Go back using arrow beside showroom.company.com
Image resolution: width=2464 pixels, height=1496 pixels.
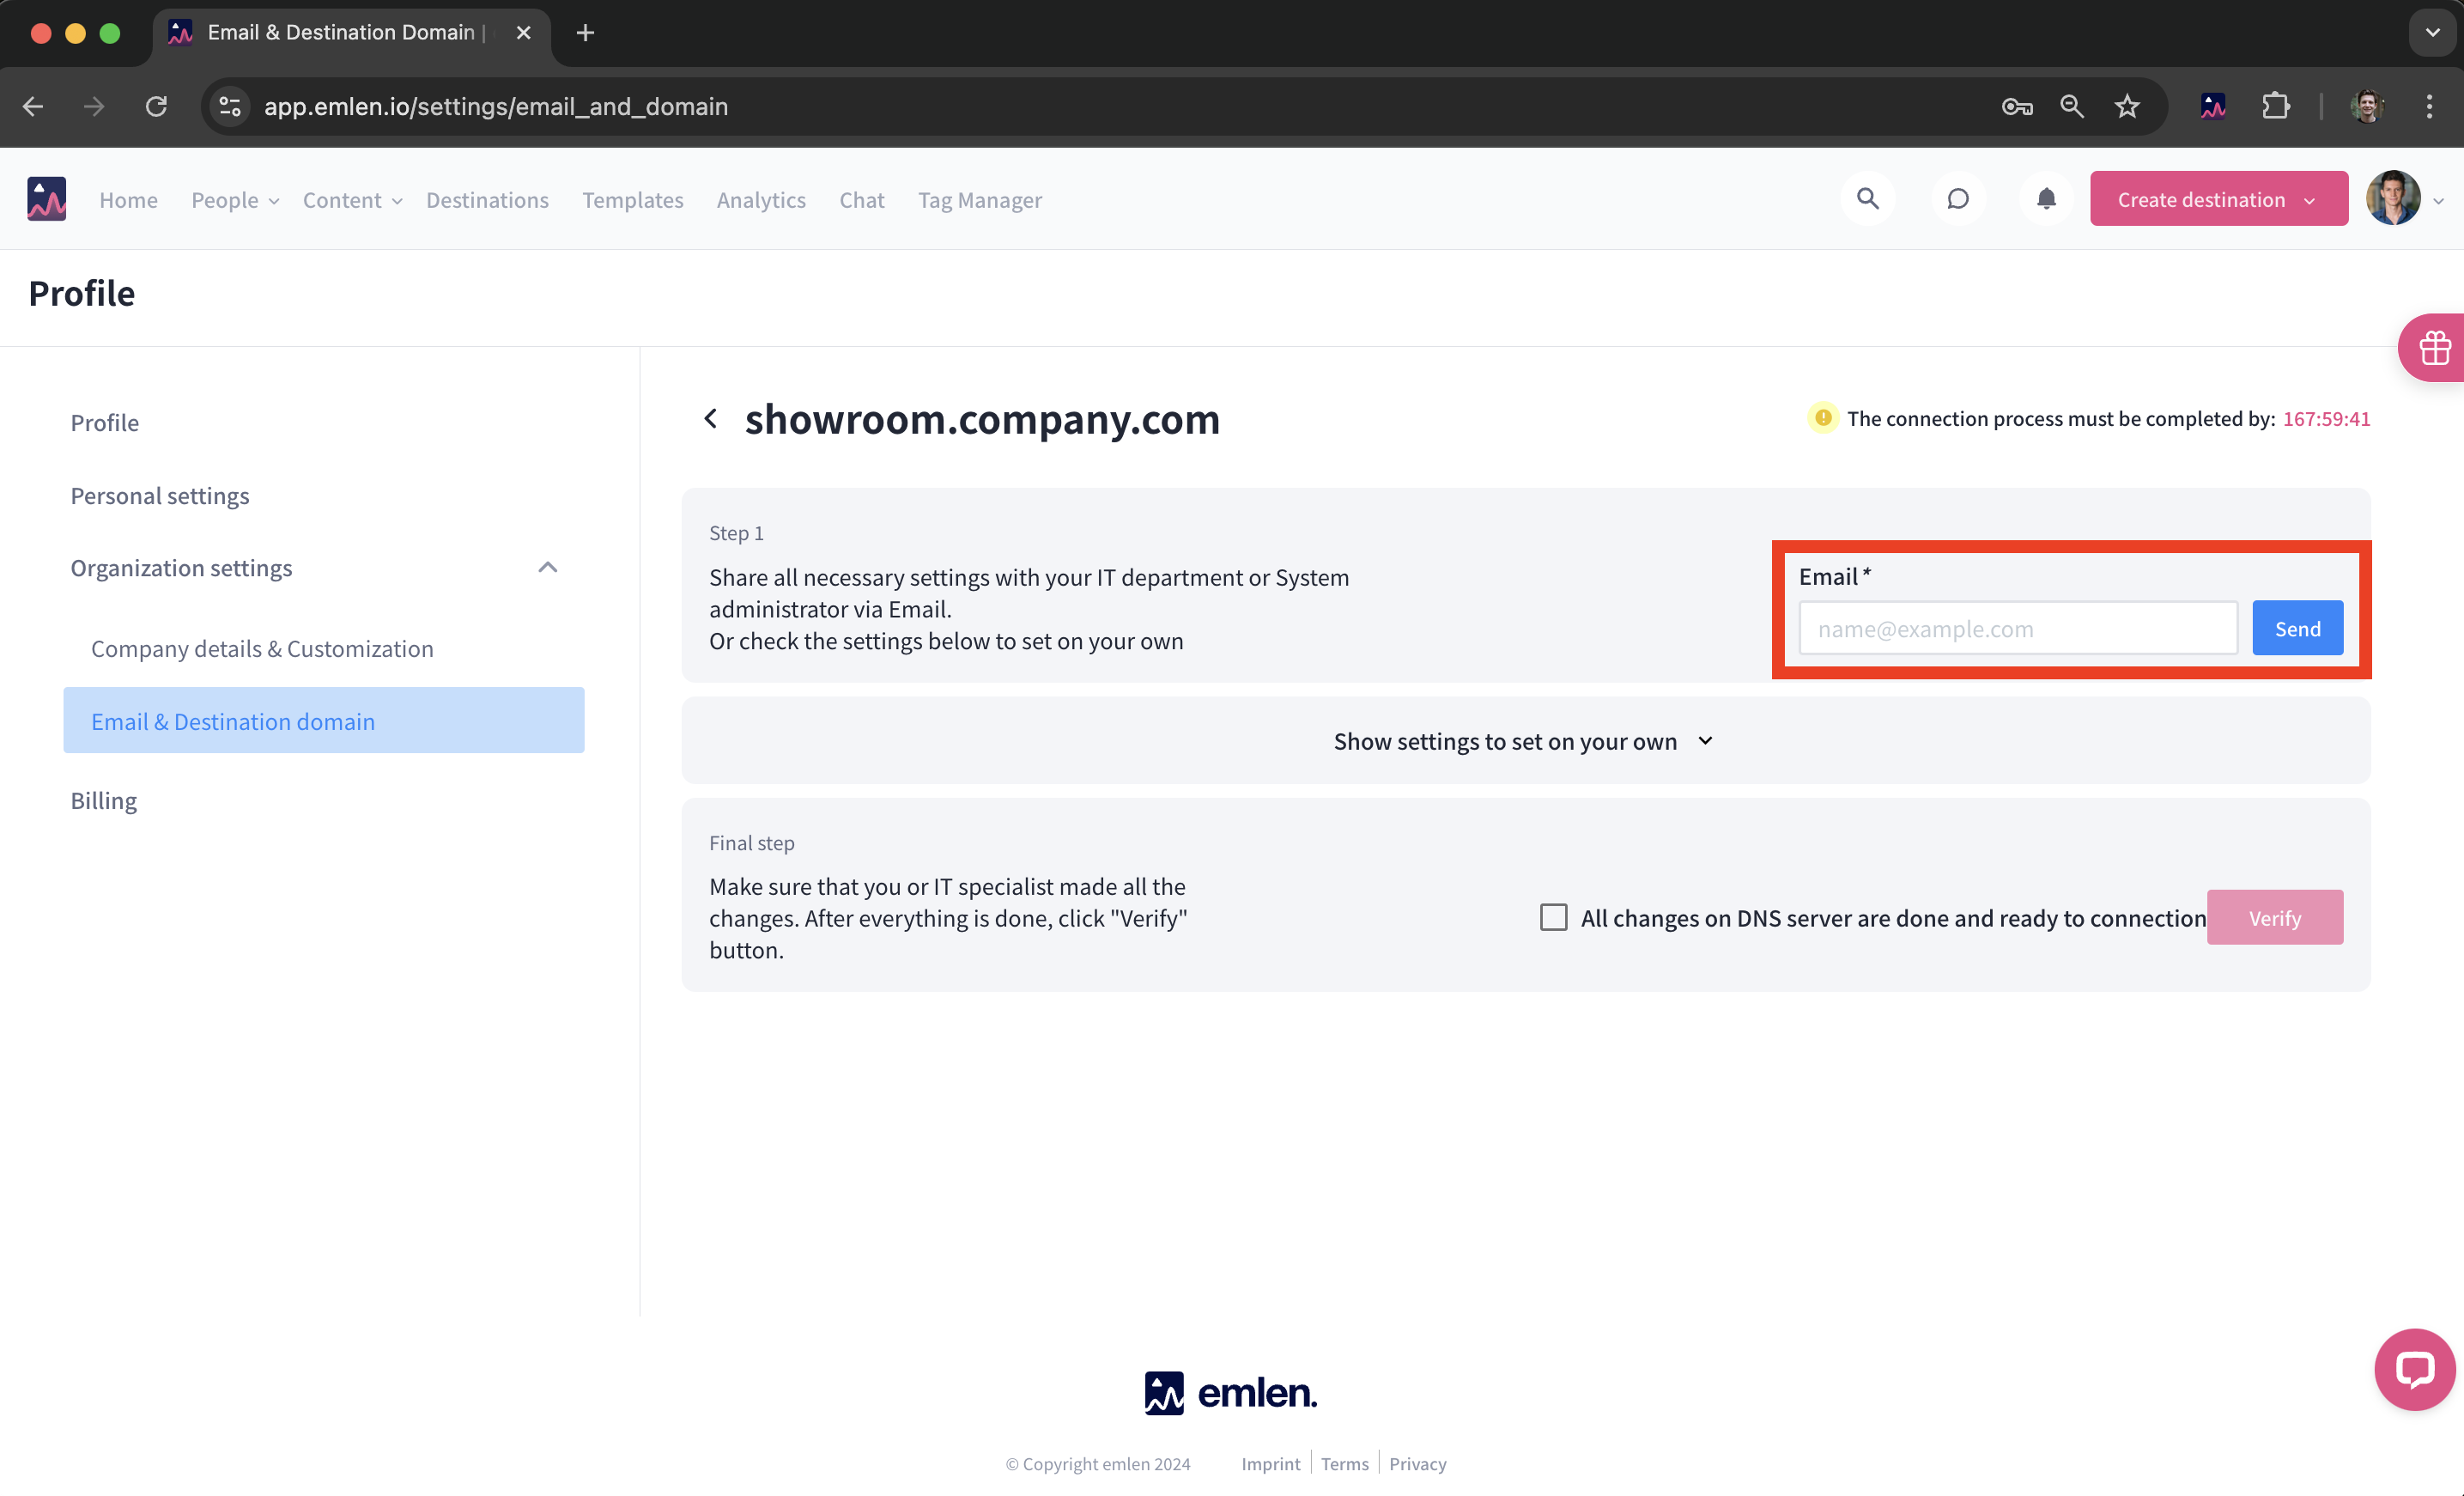711,418
